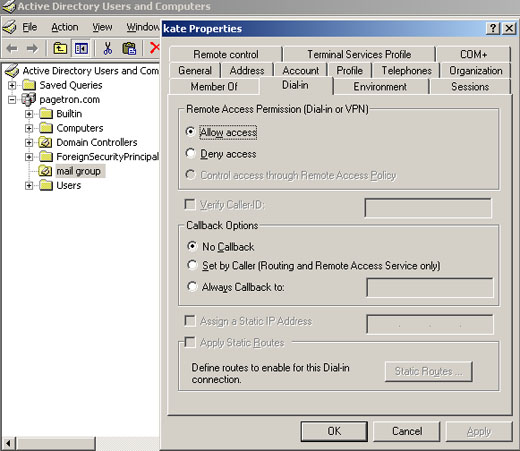Switch to the COM+ tab
This screenshot has height=451, width=520.
[474, 54]
